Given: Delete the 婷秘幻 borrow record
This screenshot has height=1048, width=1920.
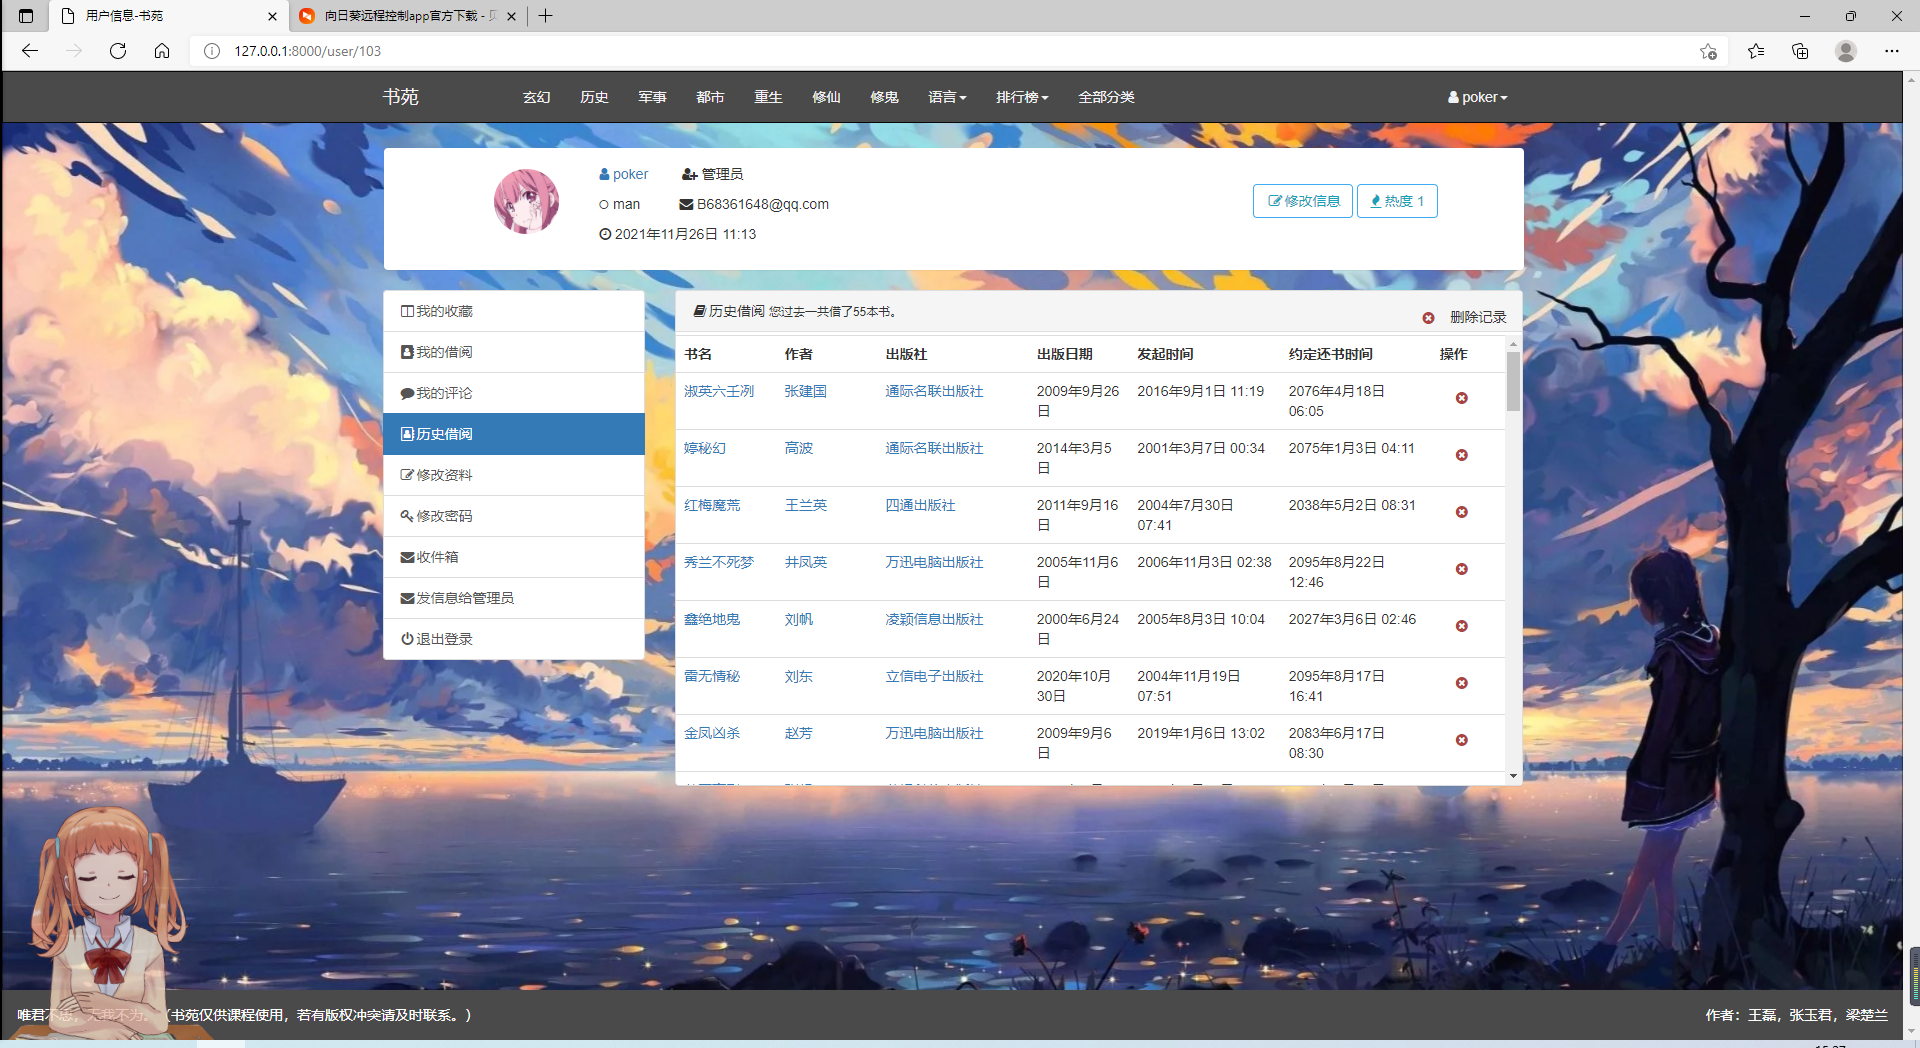Looking at the screenshot, I should tap(1461, 455).
